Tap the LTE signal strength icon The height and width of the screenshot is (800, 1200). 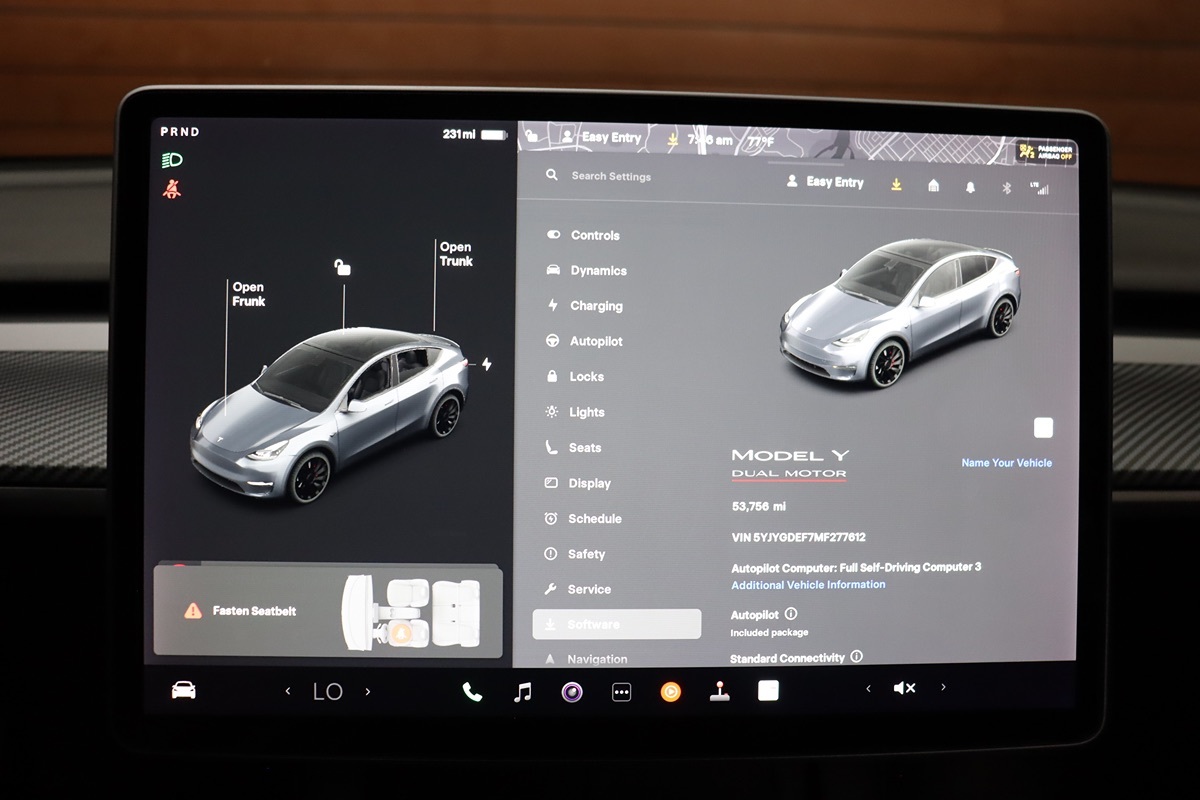pyautogui.click(x=1042, y=187)
